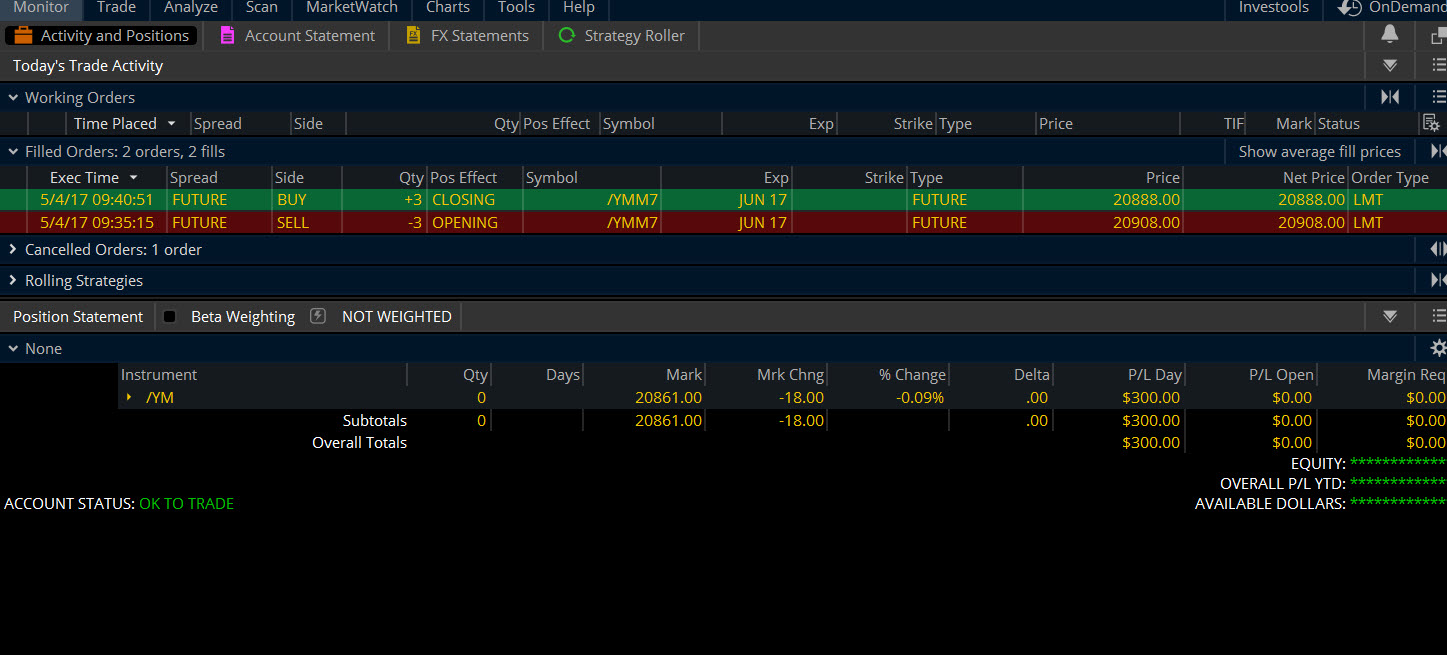Select the Activity and Positions sub-tab
Screen dimensions: 1447x655
pyautogui.click(x=101, y=35)
